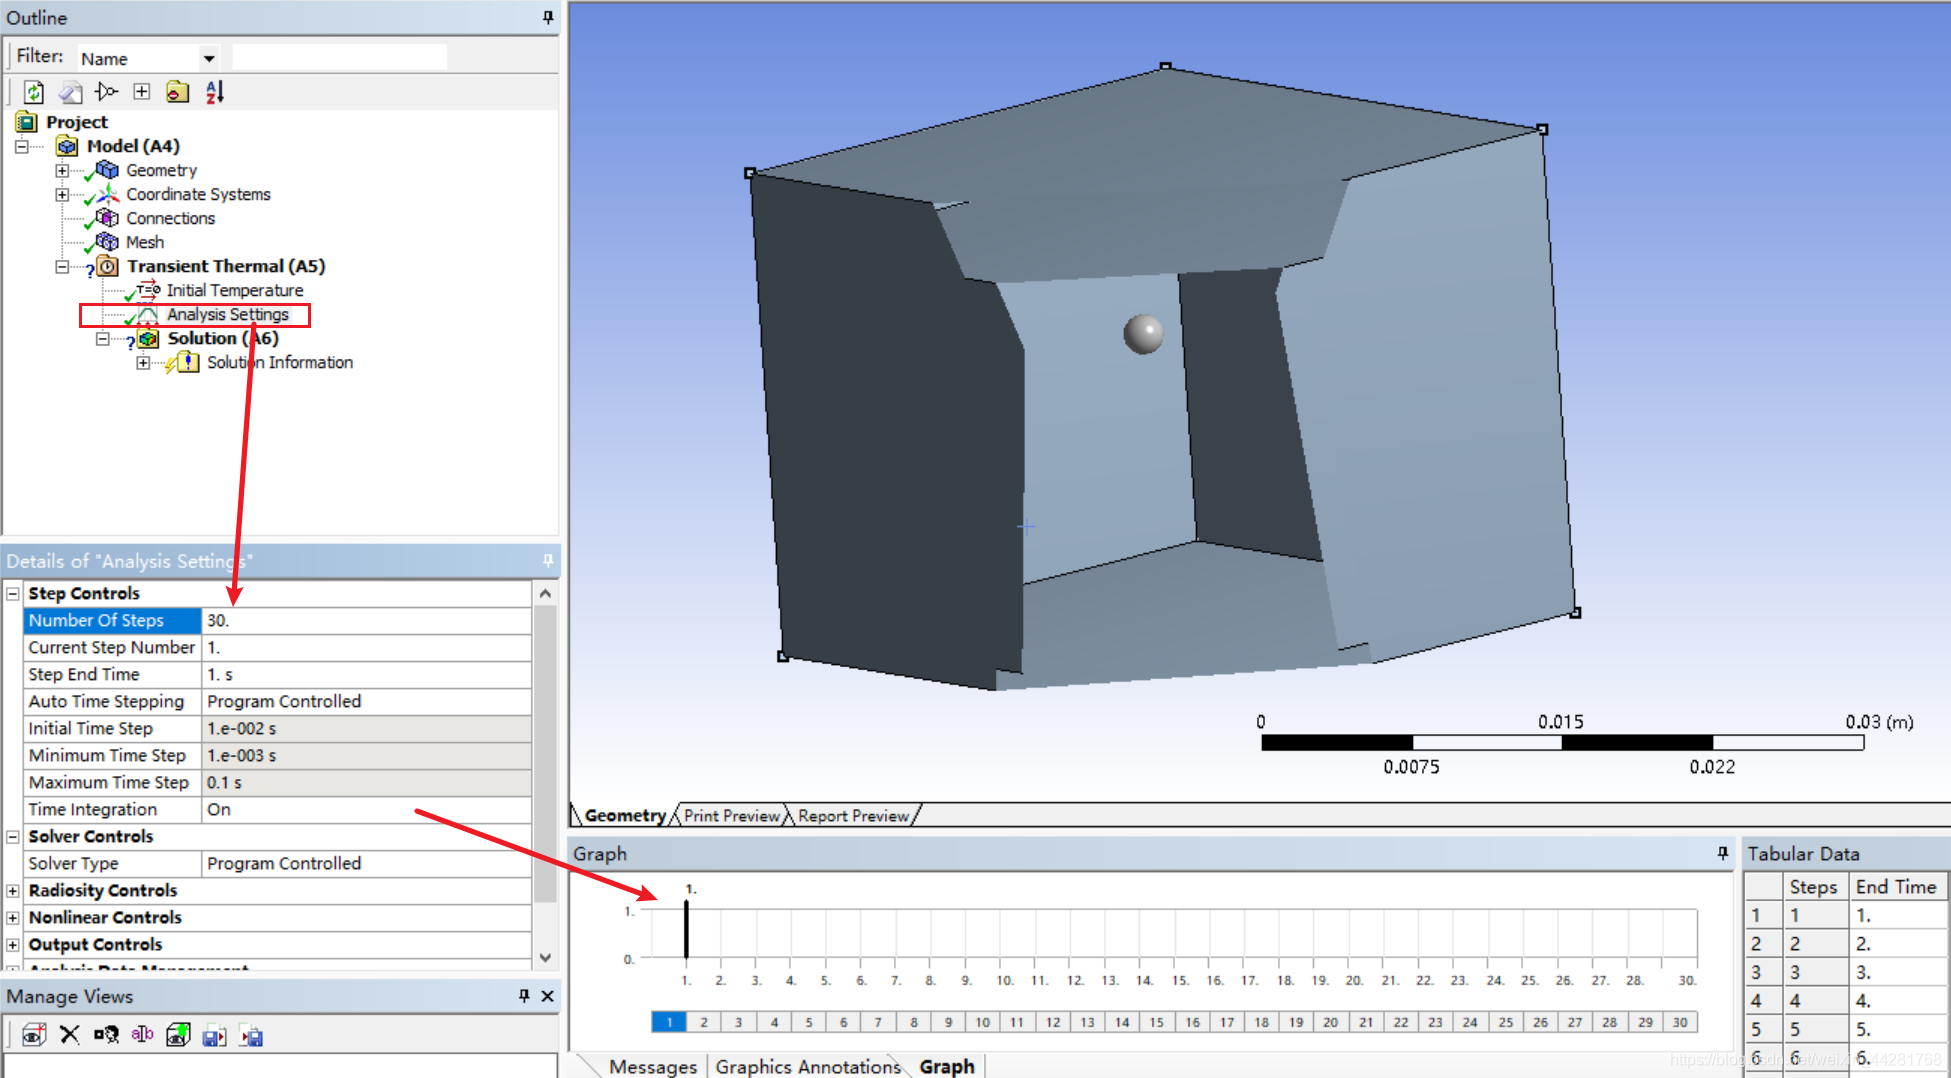Open the Filter Name dropdown
Screen dimensions: 1951x1078
click(209, 58)
